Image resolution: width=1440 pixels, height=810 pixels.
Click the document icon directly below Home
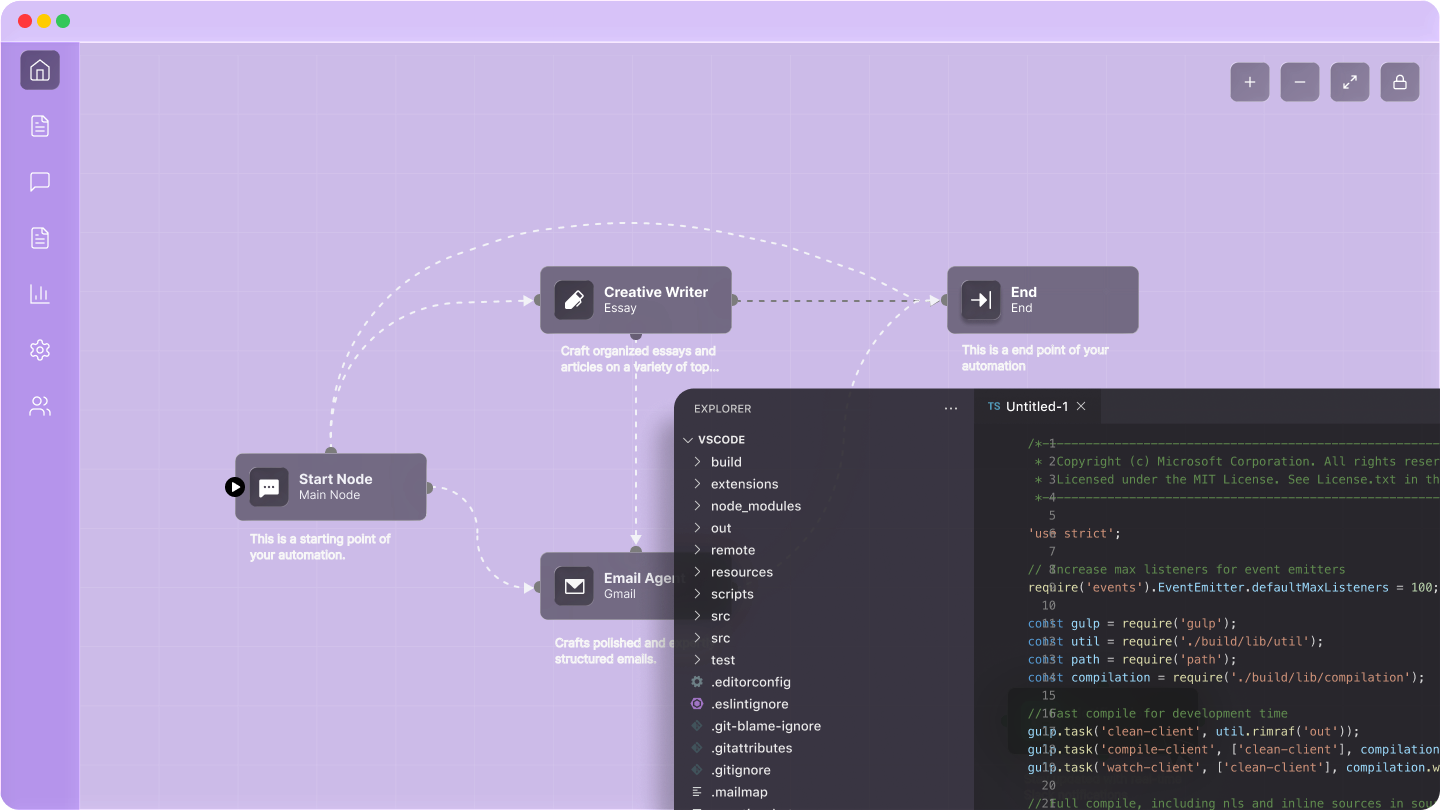[x=40, y=126]
